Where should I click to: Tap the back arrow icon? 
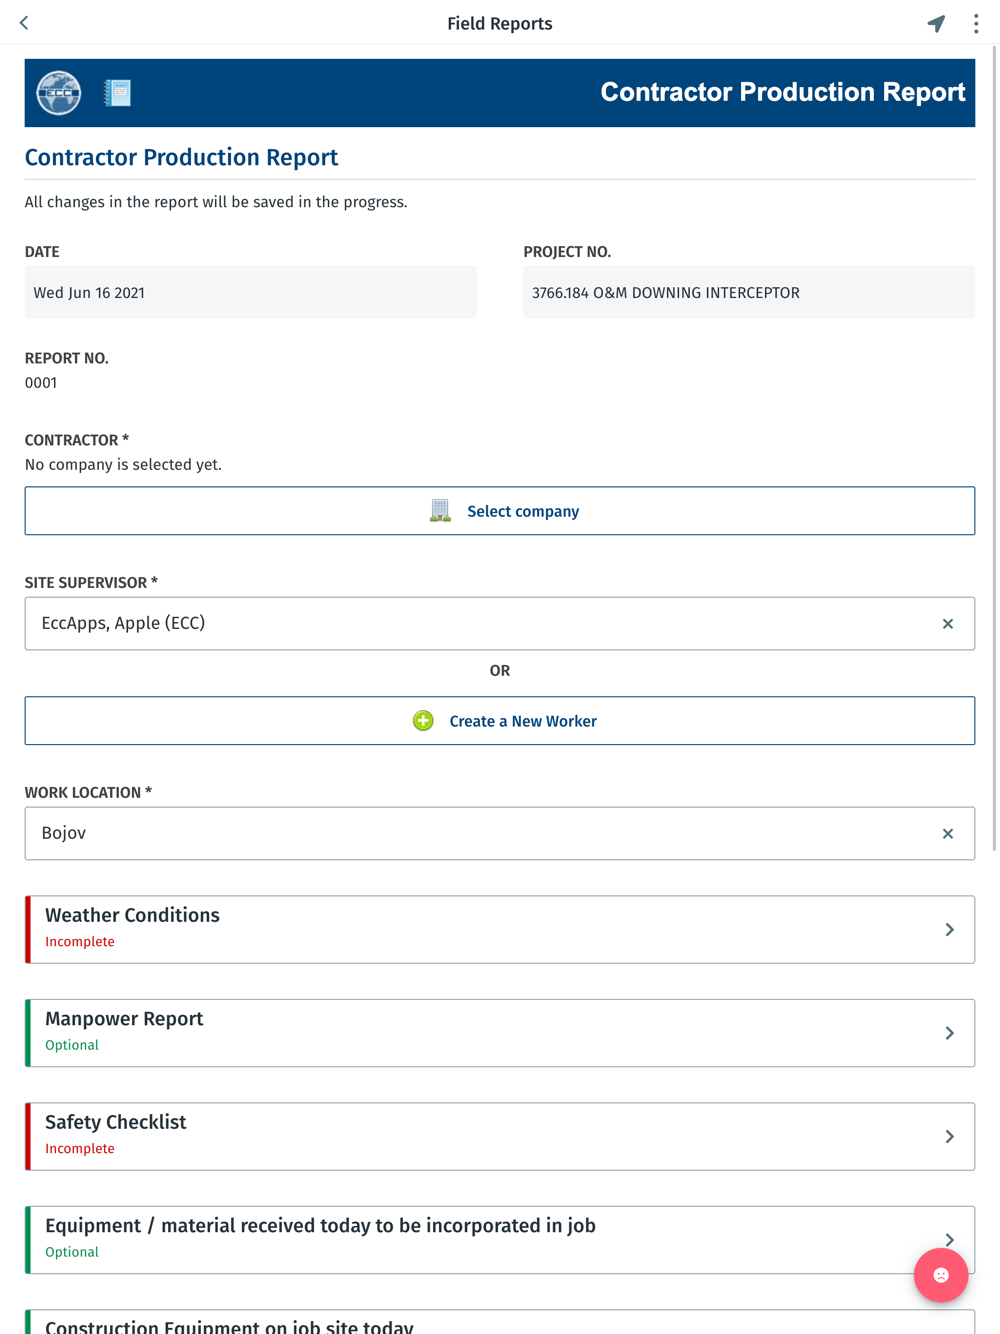[x=24, y=23]
